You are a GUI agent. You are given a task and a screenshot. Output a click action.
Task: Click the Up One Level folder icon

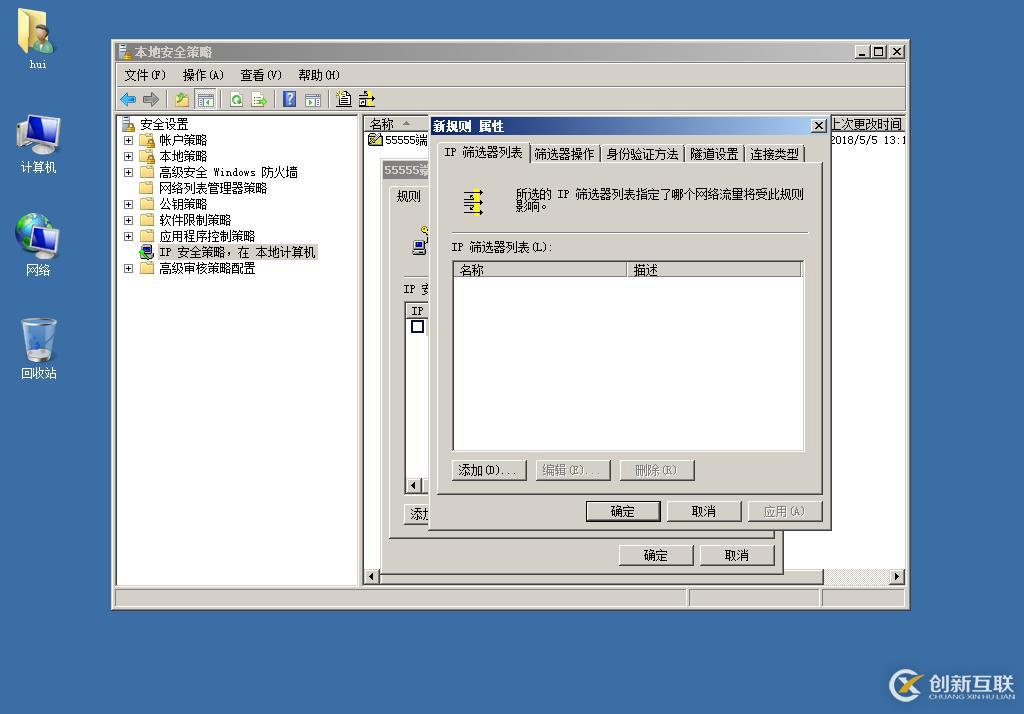[x=182, y=99]
